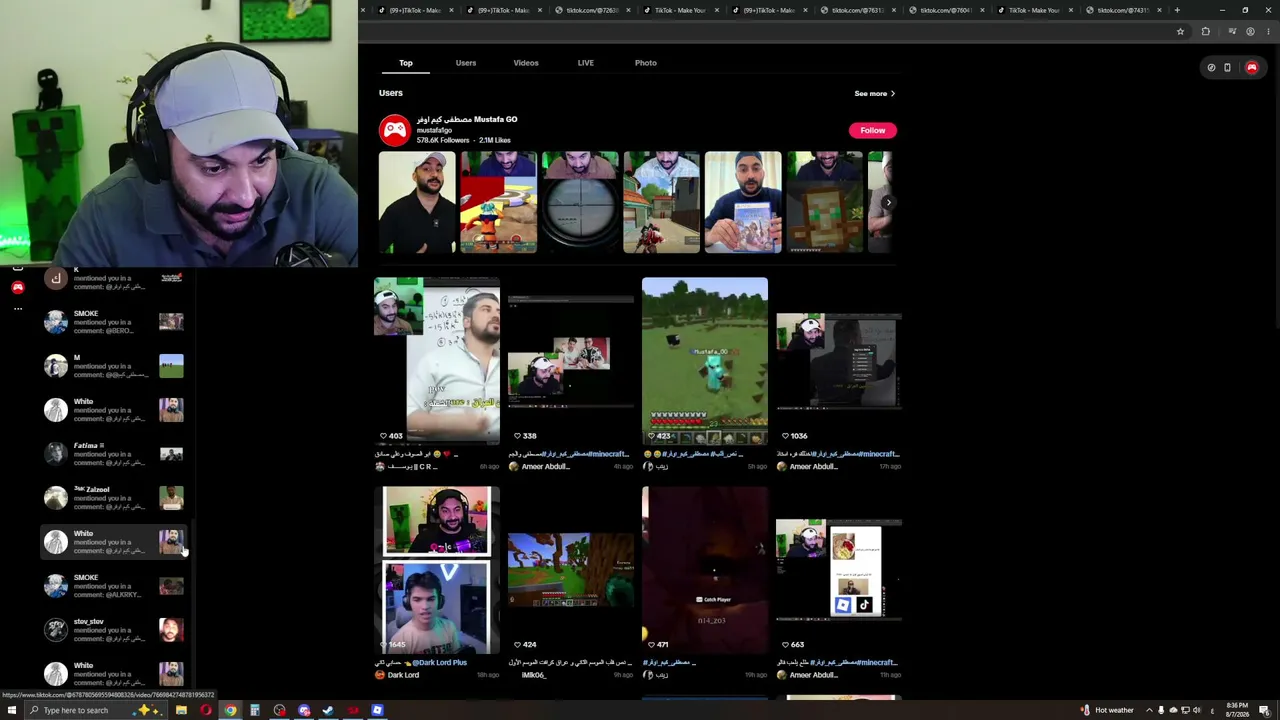Open the dark Catch Player video with 471 likes

[x=705, y=570]
